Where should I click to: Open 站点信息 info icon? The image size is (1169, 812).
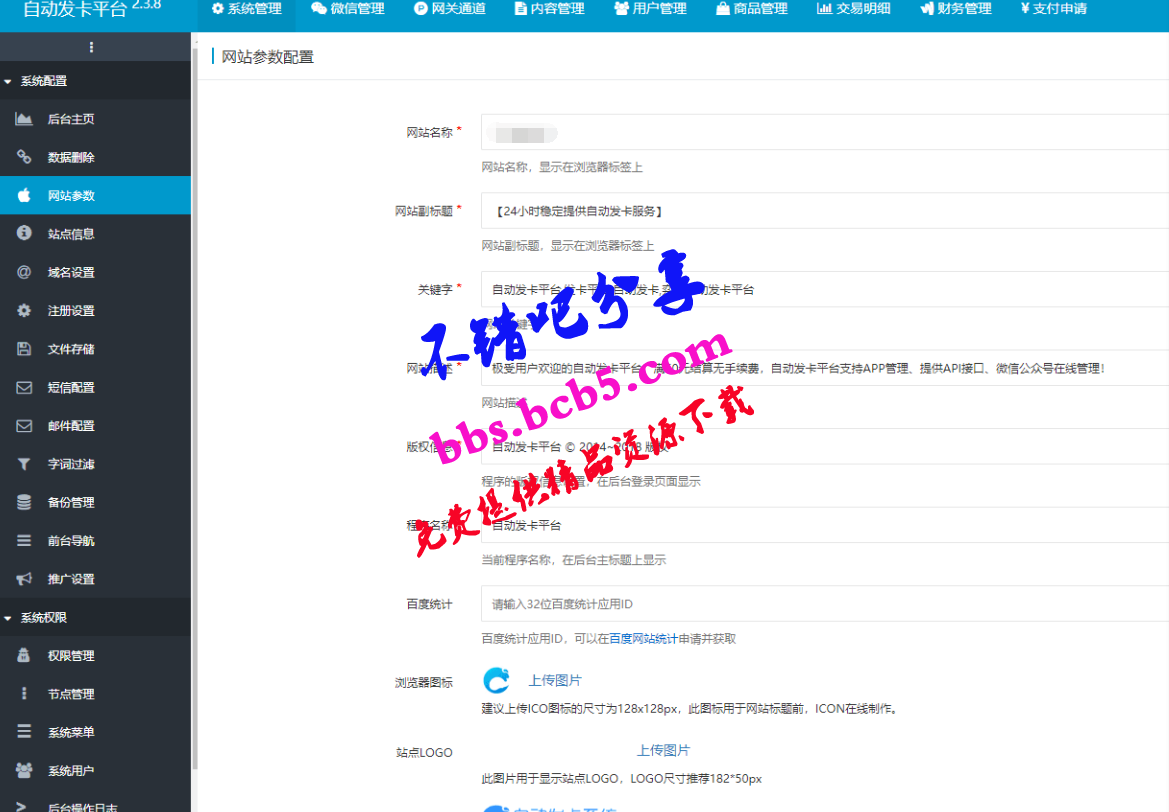(24, 233)
